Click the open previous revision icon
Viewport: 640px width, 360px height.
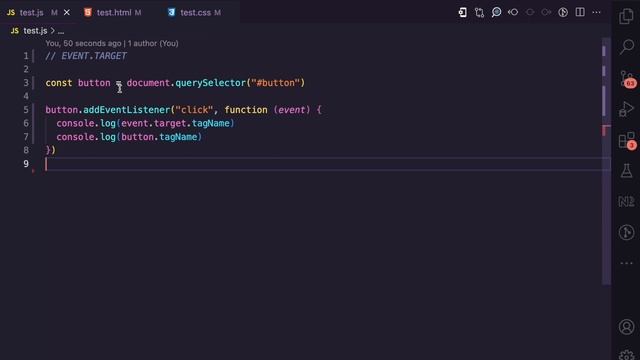(513, 12)
